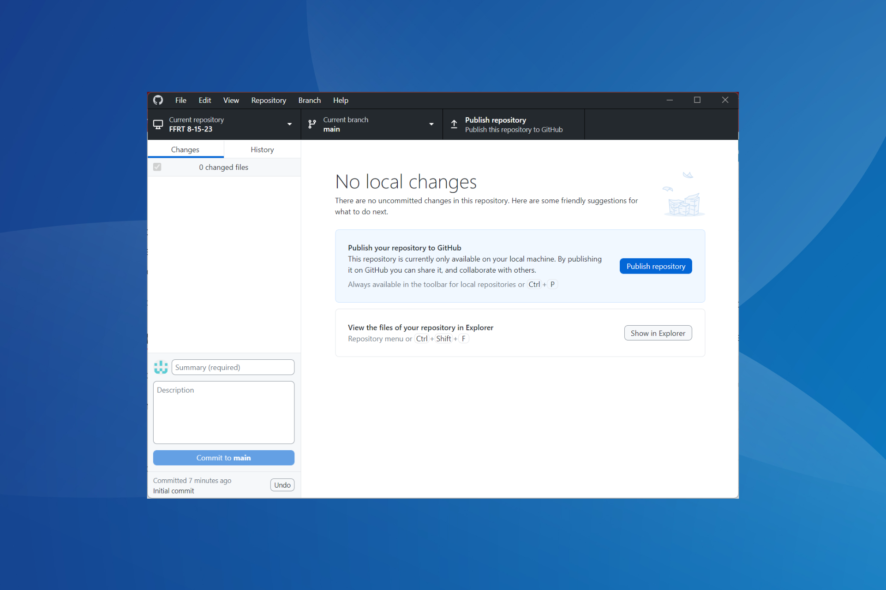
Task: Toggle the select-all checkbox for changed files
Action: pos(157,167)
